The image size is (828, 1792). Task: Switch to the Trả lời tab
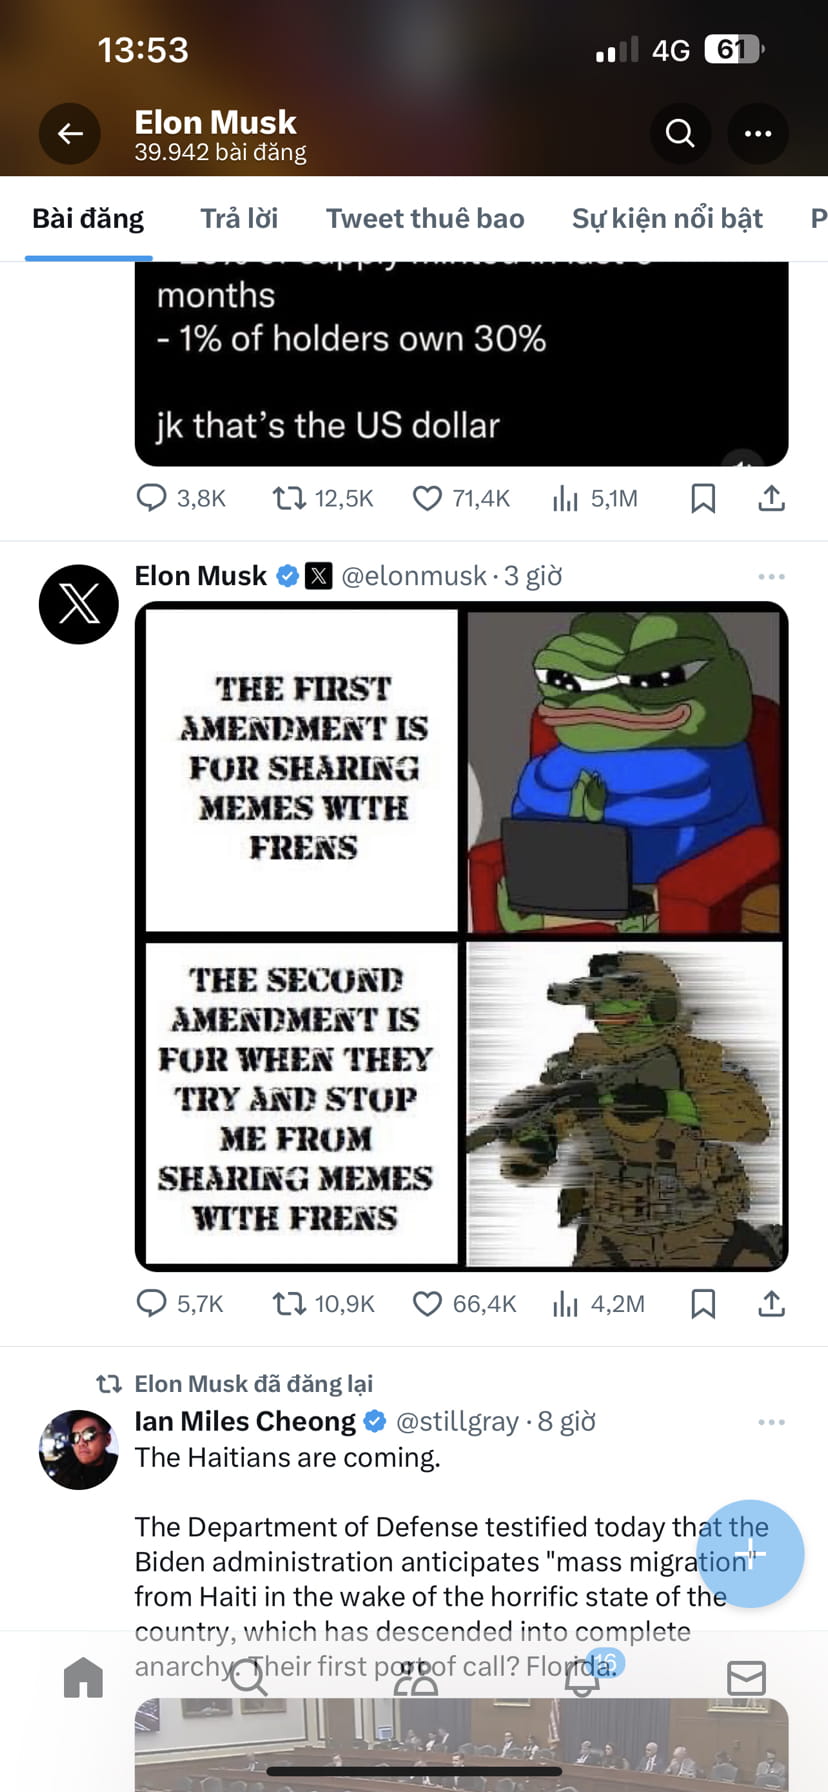[238, 218]
